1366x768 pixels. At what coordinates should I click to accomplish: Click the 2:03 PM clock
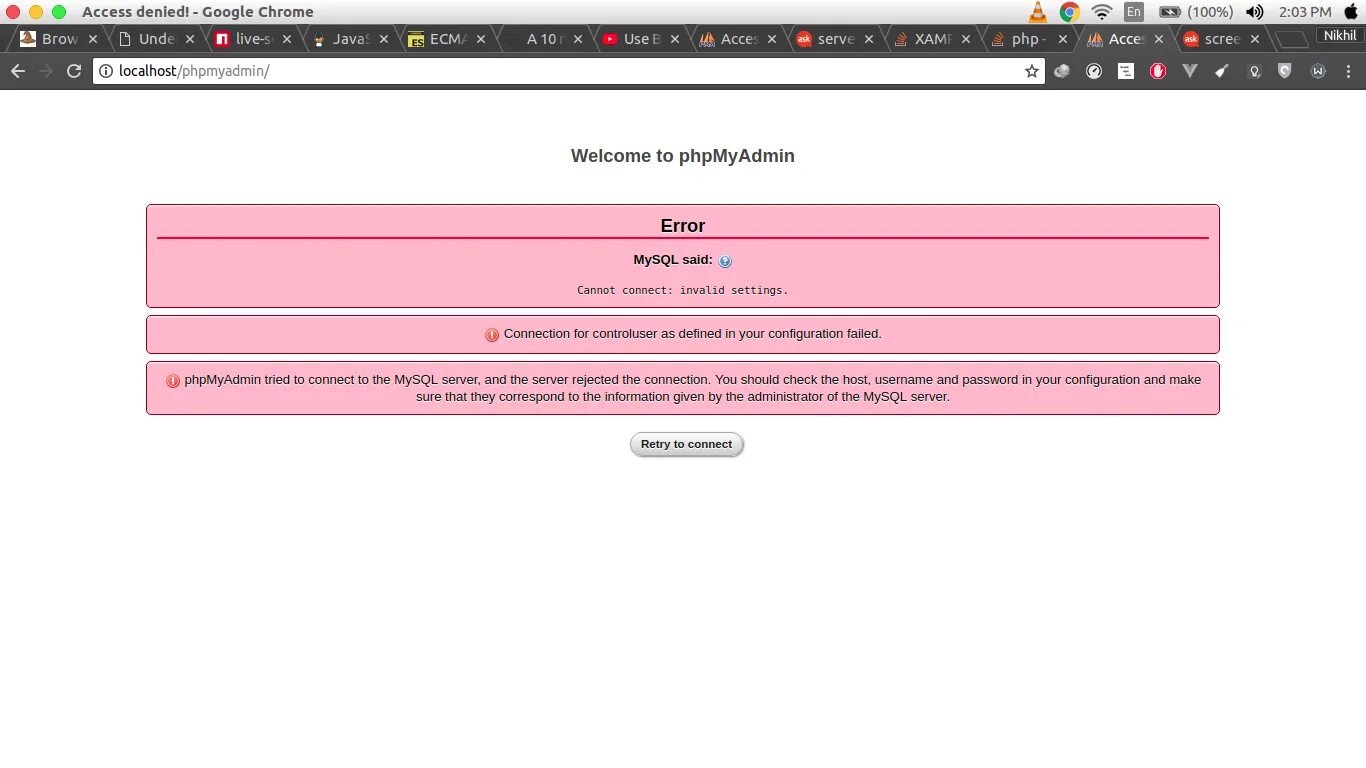1305,12
